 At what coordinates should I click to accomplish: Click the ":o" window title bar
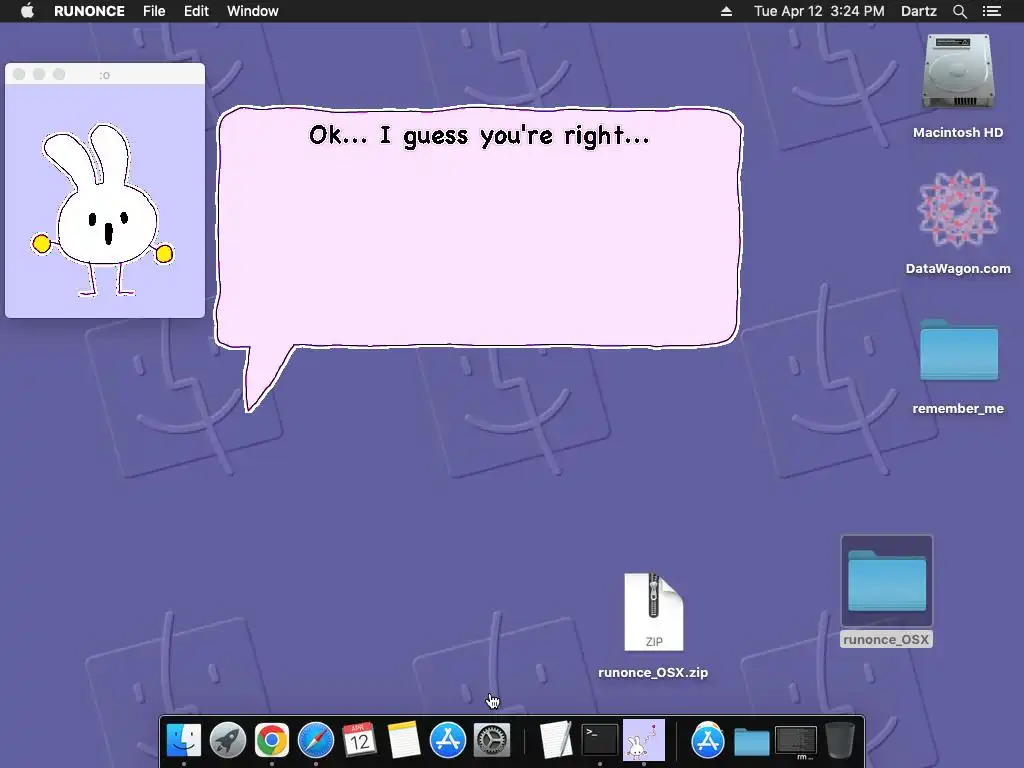point(104,74)
